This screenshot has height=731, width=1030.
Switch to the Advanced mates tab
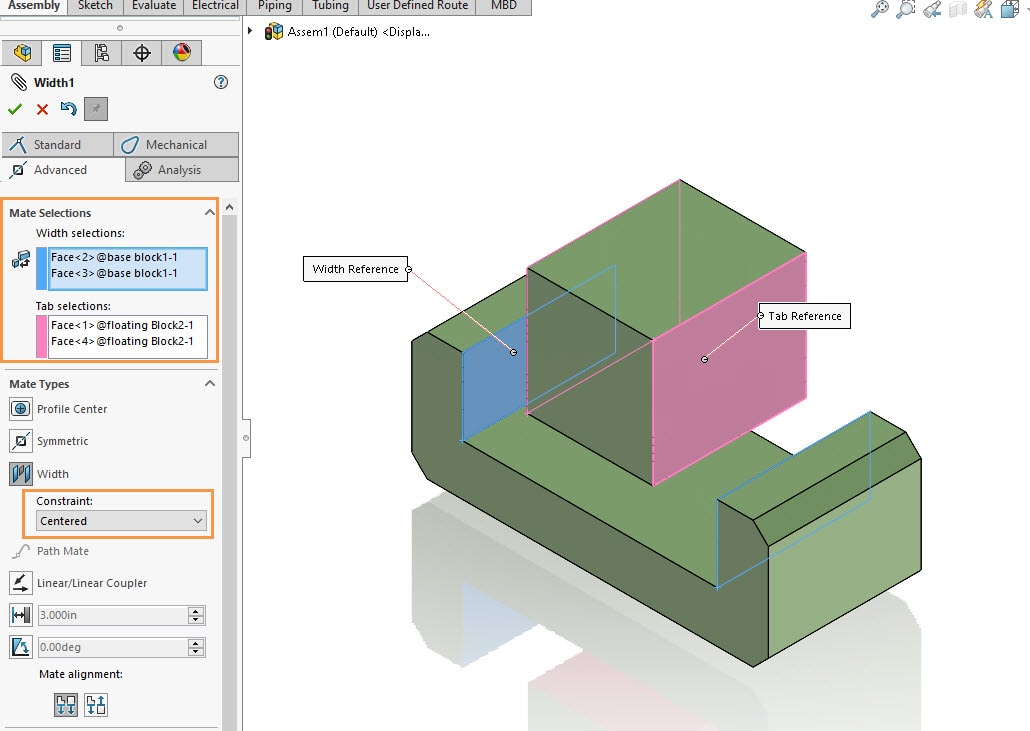click(x=63, y=169)
